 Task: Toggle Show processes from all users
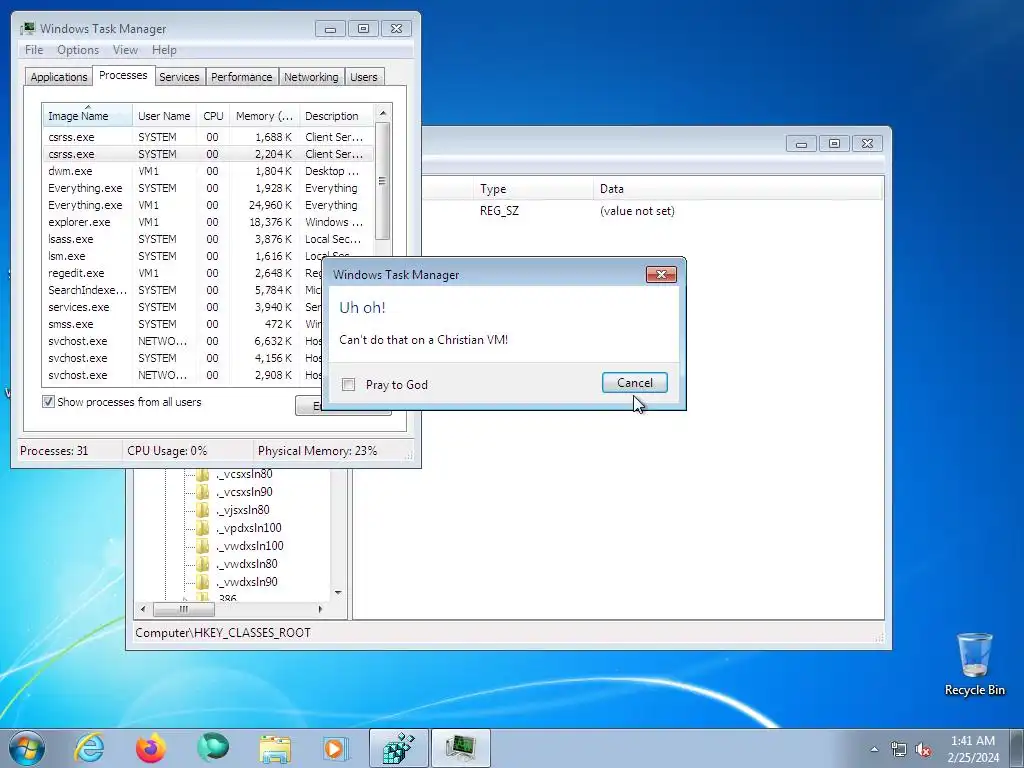pyautogui.click(x=48, y=402)
